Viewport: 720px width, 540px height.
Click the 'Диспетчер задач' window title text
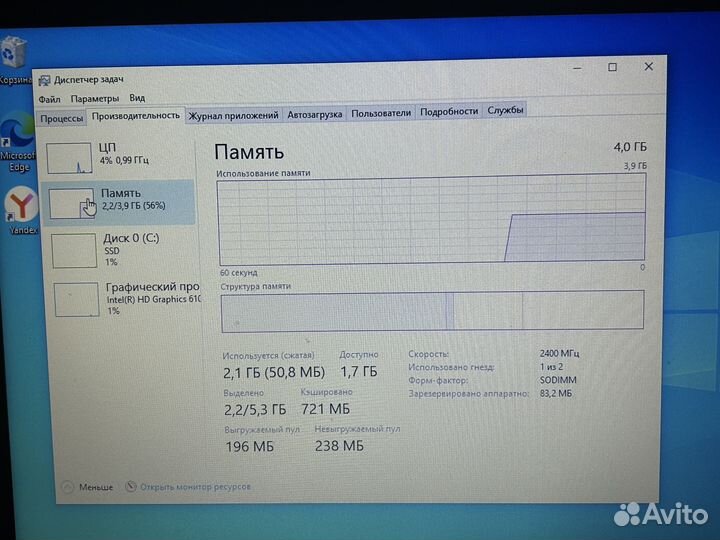89,80
